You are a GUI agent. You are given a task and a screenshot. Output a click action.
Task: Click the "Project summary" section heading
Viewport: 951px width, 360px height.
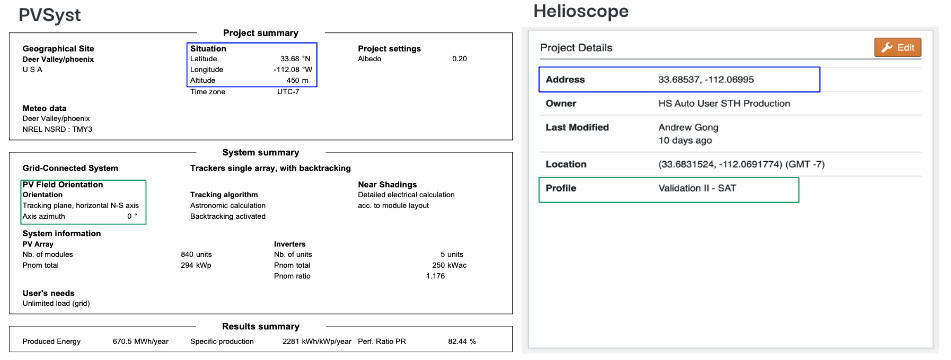point(261,33)
